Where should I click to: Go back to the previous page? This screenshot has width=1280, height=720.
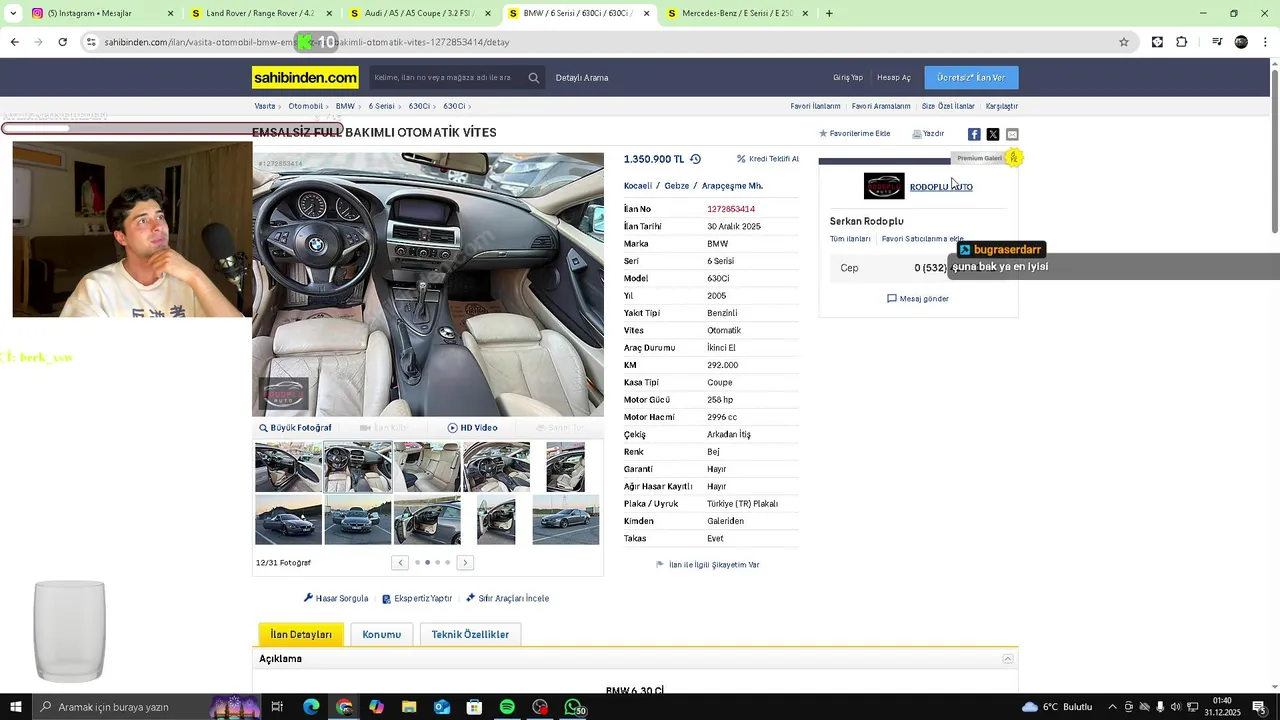click(14, 42)
